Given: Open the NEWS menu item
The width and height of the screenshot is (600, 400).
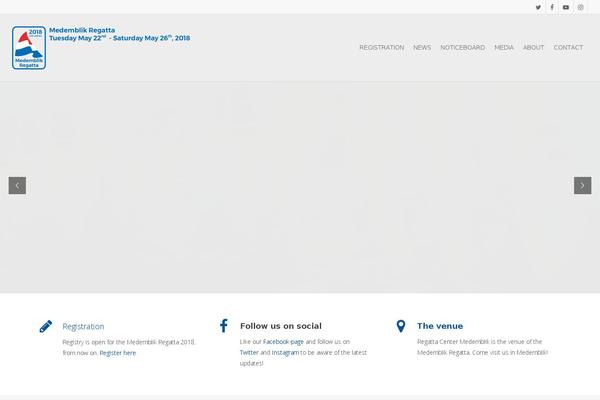Looking at the screenshot, I should [x=422, y=47].
